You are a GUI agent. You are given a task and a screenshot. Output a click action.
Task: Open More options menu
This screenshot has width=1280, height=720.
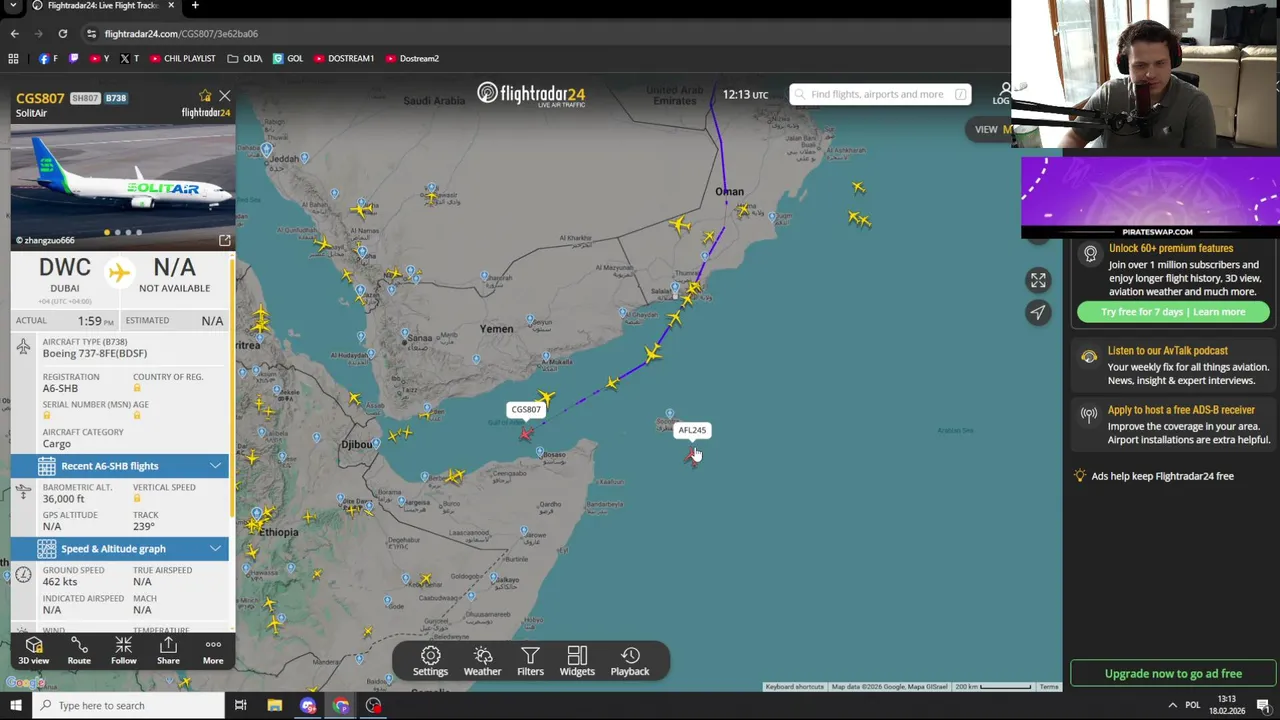[213, 651]
